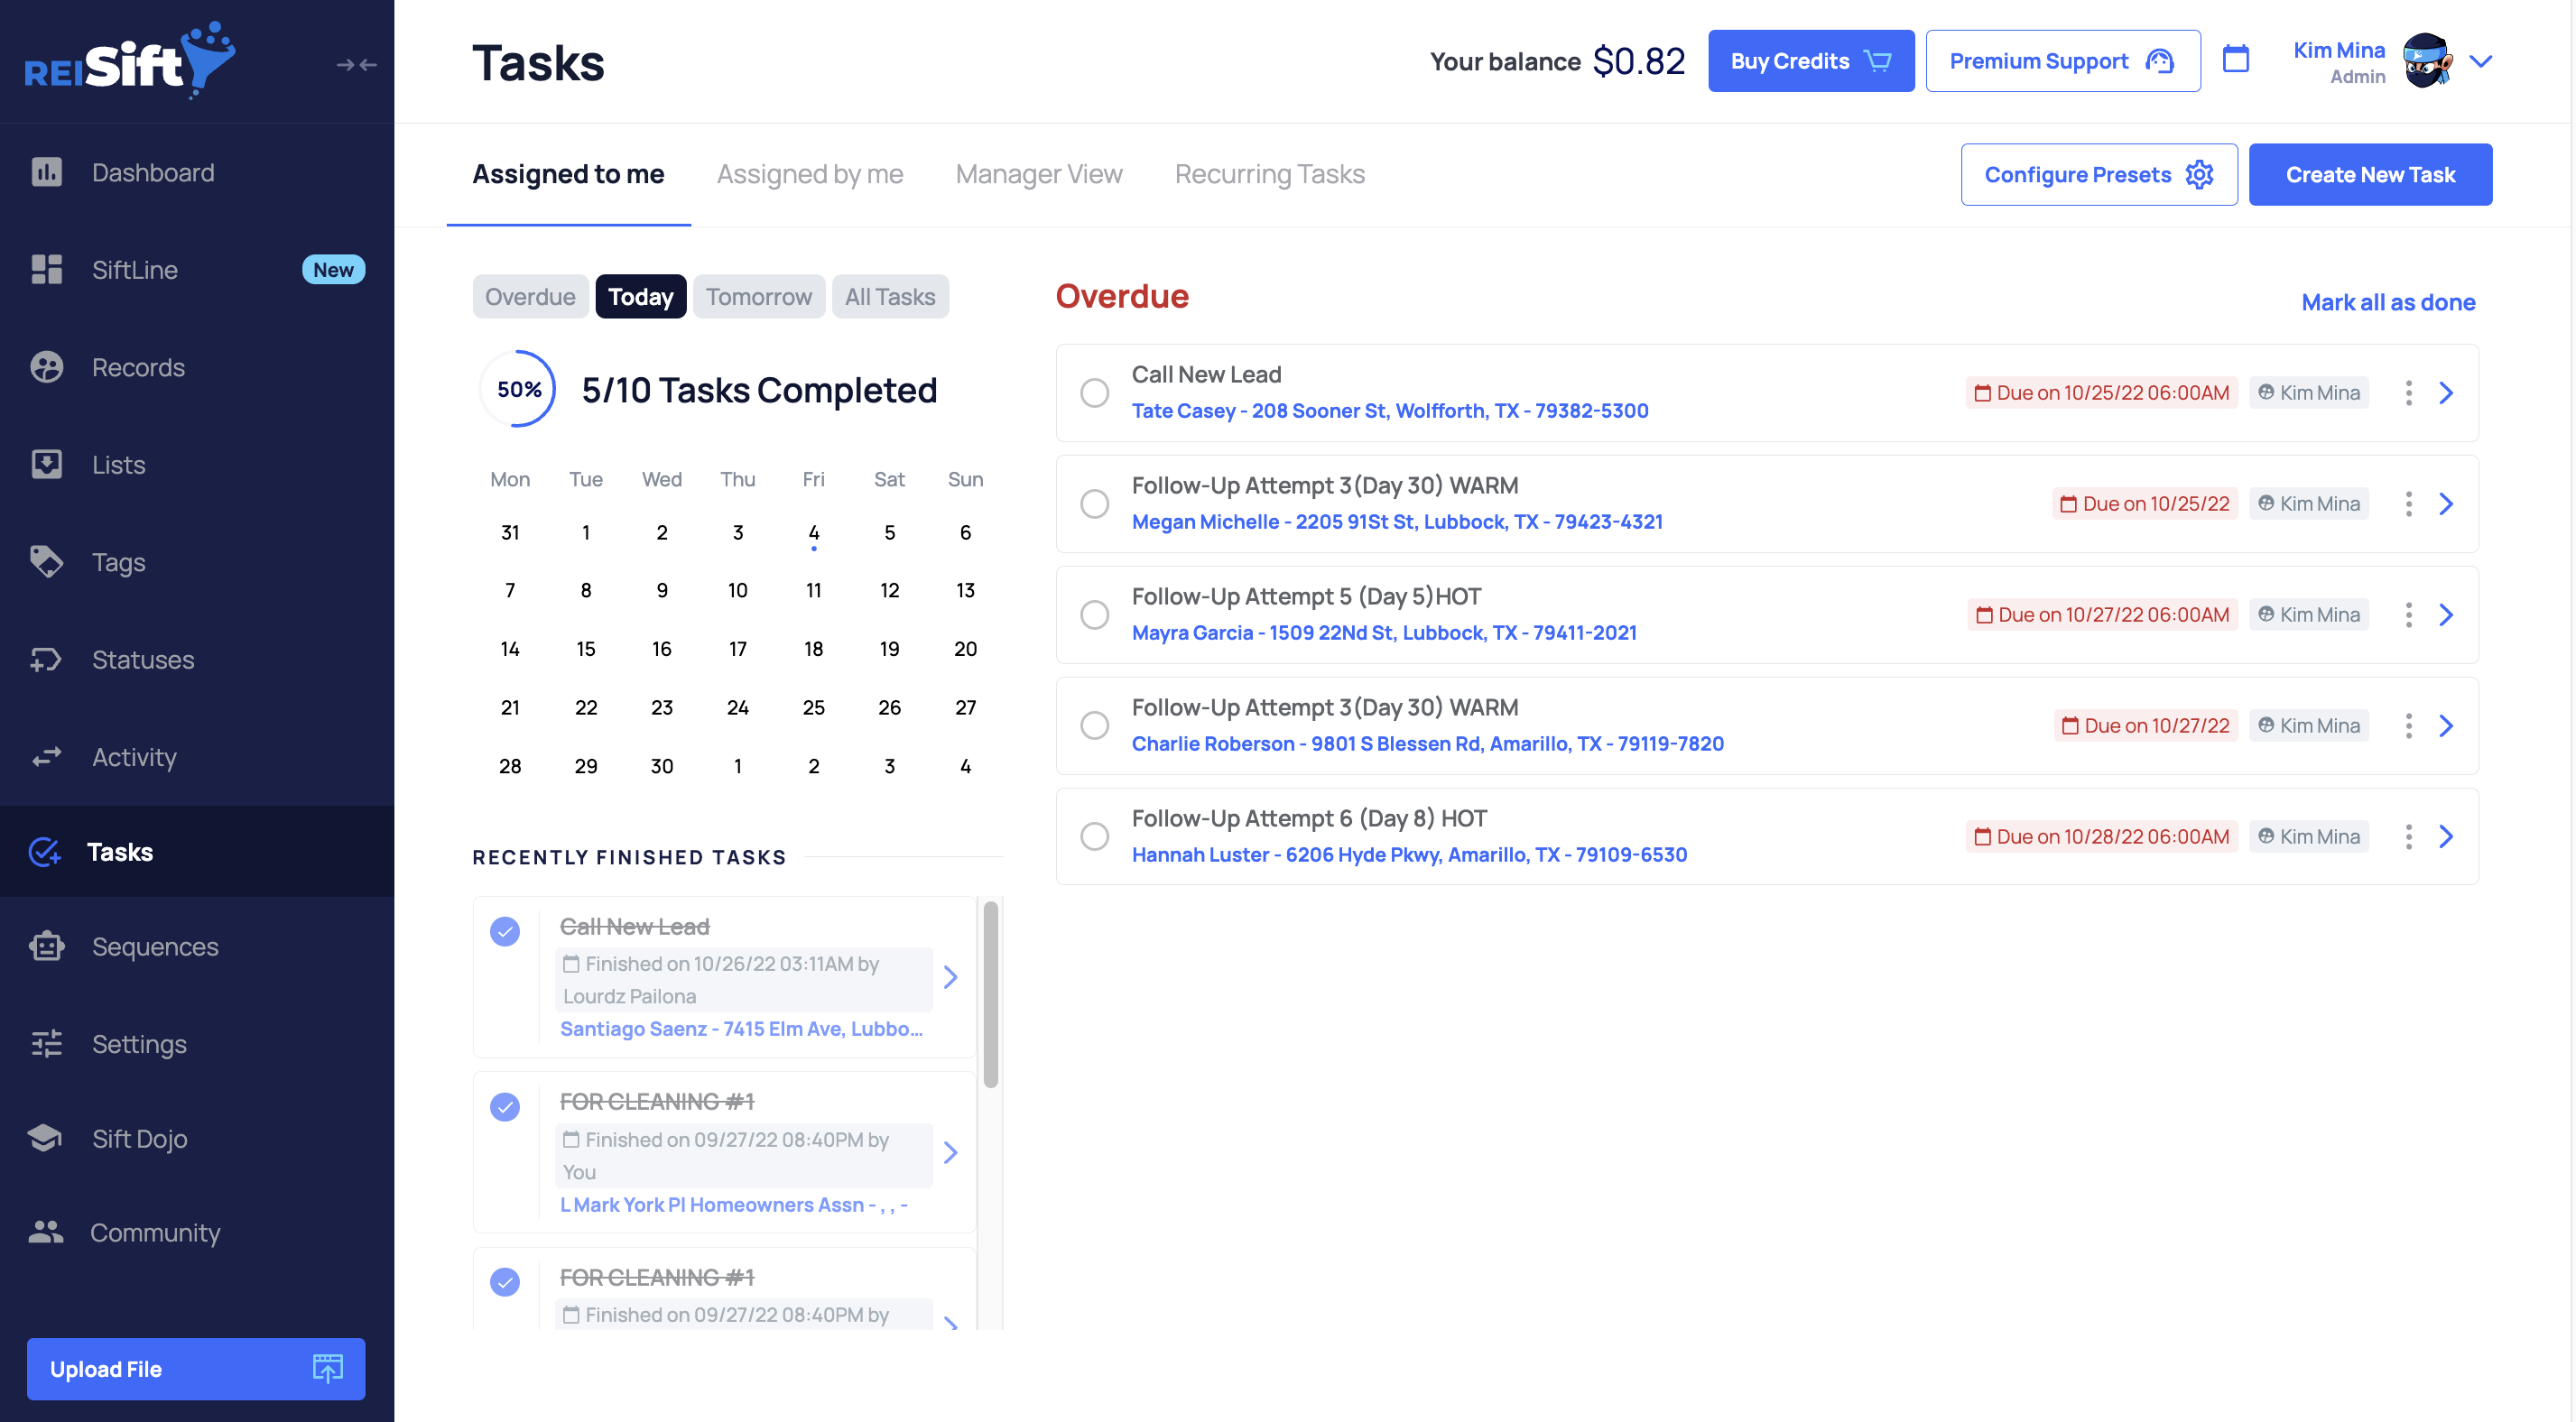Switch to the Manager View tab
Image resolution: width=2576 pixels, height=1422 pixels.
tap(1038, 174)
